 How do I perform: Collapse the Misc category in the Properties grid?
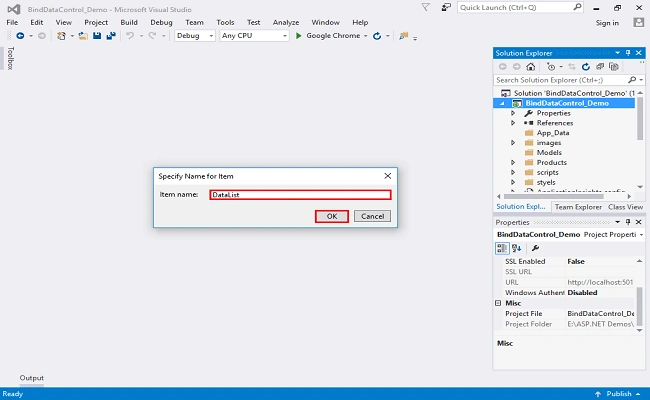[x=498, y=303]
